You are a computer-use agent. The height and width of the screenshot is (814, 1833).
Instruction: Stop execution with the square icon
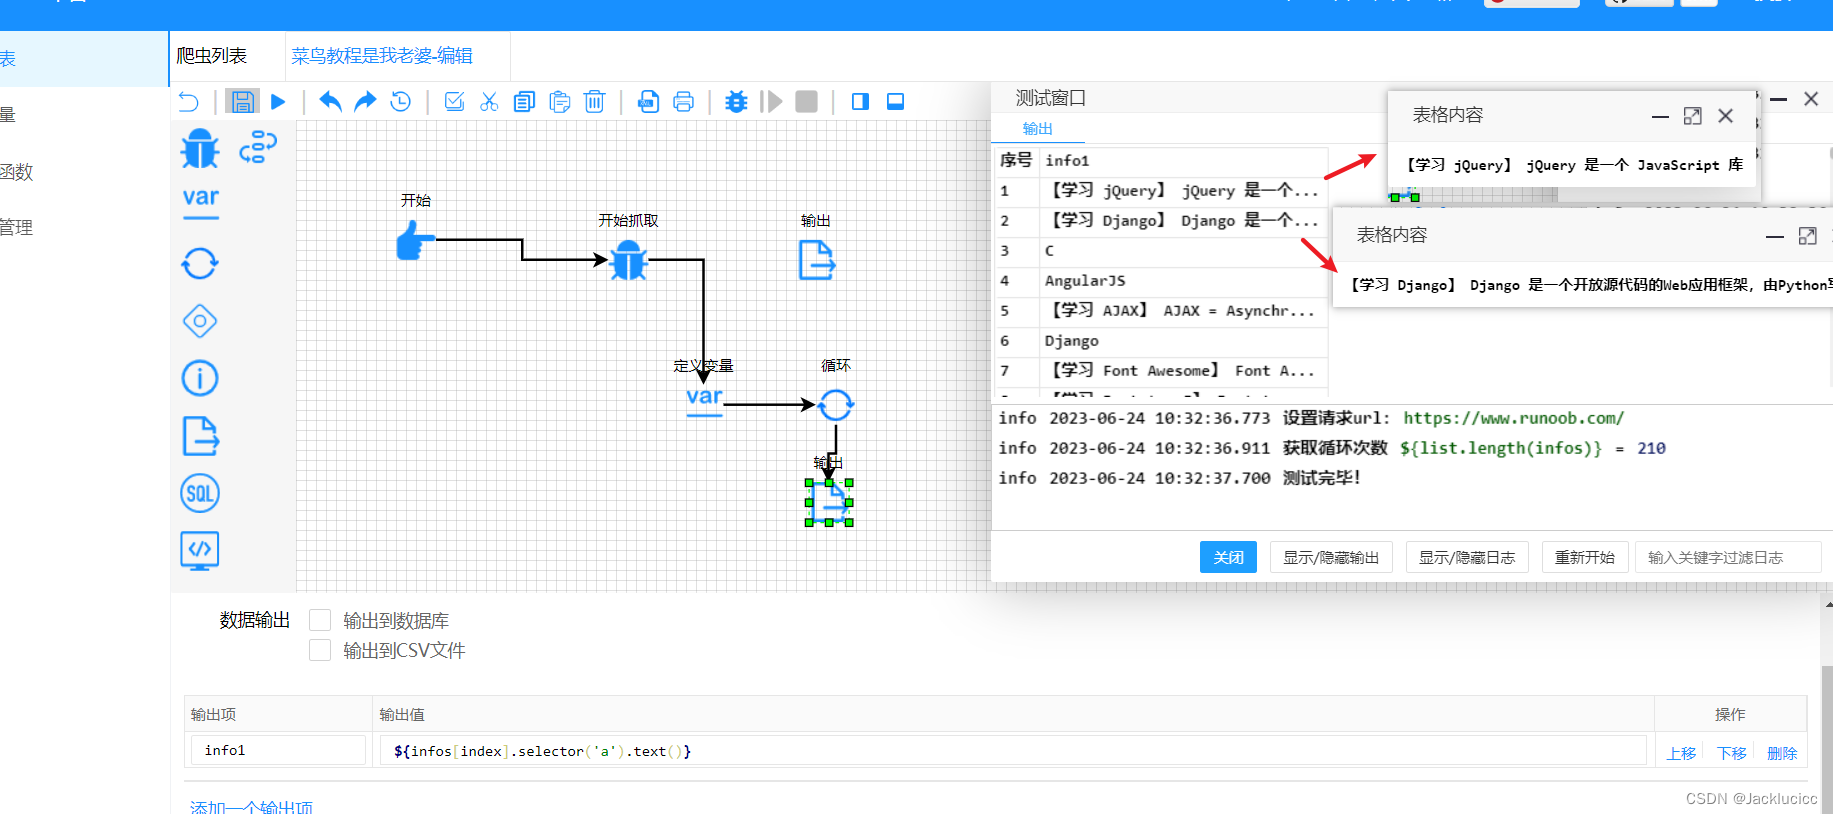(806, 101)
